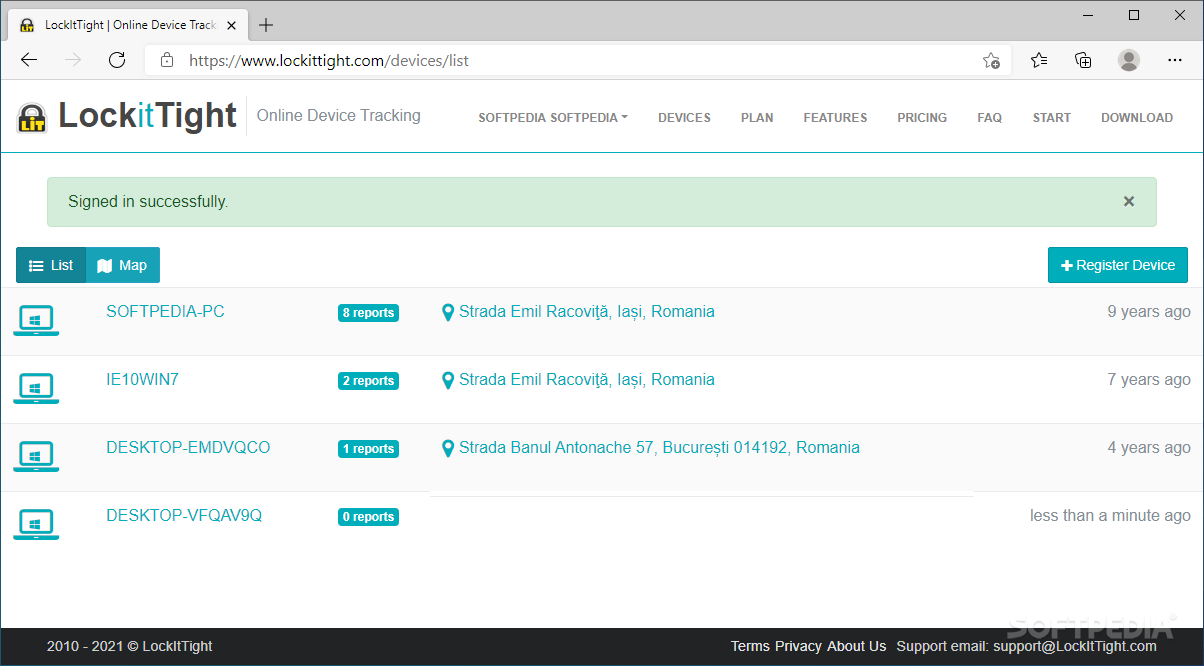The image size is (1204, 666).
Task: Click the '2010 - 2021 © LockItTight' footer text
Action: point(130,646)
